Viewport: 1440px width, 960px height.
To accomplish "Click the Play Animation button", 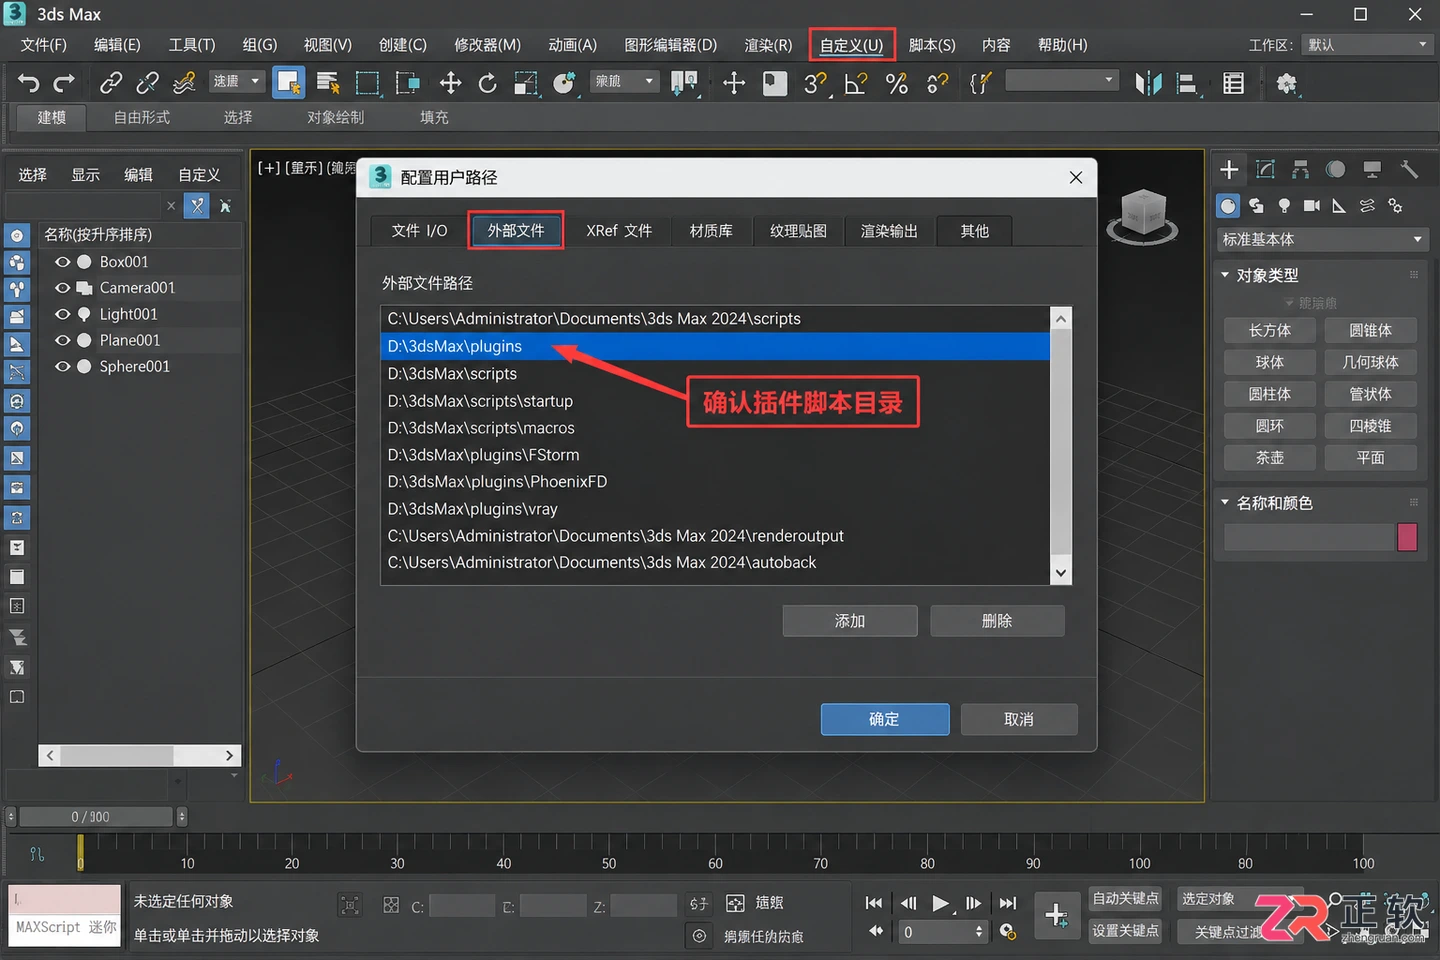I will (x=940, y=903).
